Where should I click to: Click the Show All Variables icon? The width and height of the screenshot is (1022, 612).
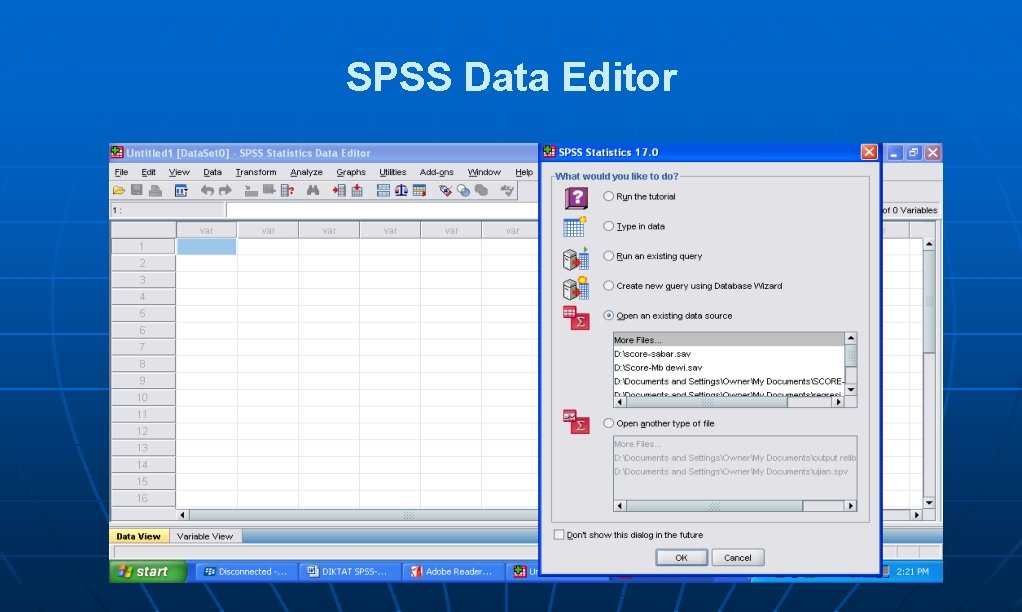[x=481, y=190]
